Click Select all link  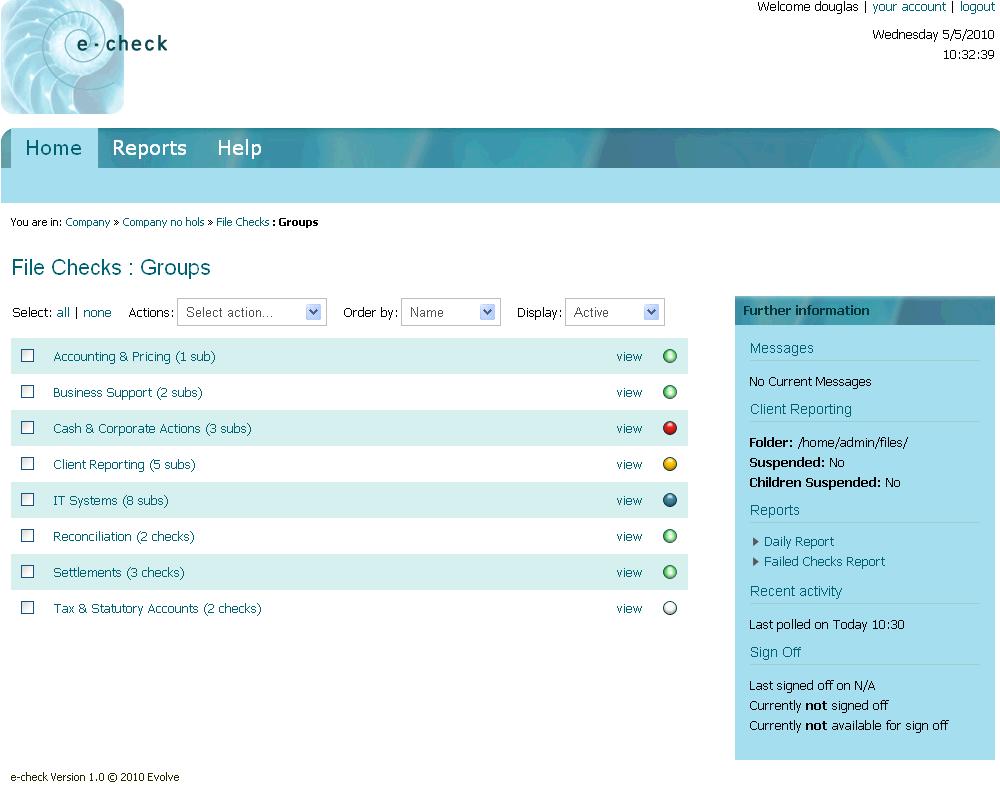point(63,313)
